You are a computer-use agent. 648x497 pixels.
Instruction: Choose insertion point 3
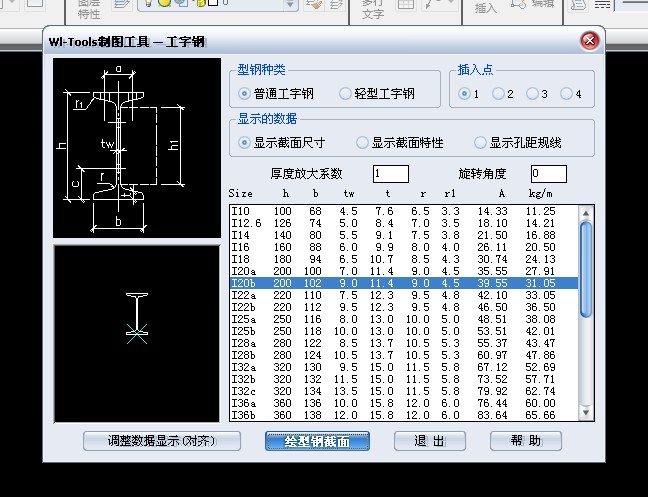(536, 94)
